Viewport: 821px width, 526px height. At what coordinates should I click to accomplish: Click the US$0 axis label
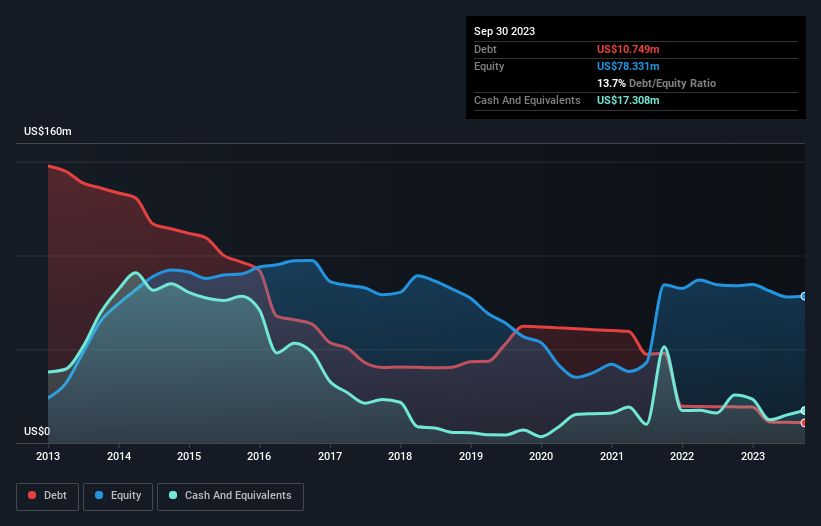click(37, 431)
